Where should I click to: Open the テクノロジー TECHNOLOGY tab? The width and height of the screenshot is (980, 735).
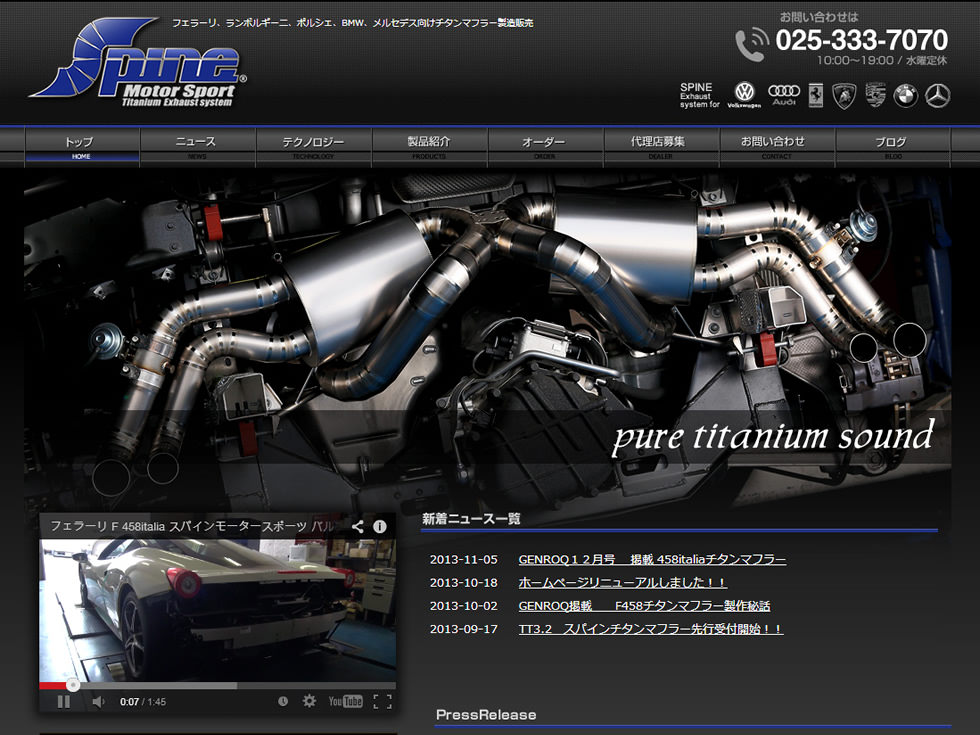tap(314, 148)
